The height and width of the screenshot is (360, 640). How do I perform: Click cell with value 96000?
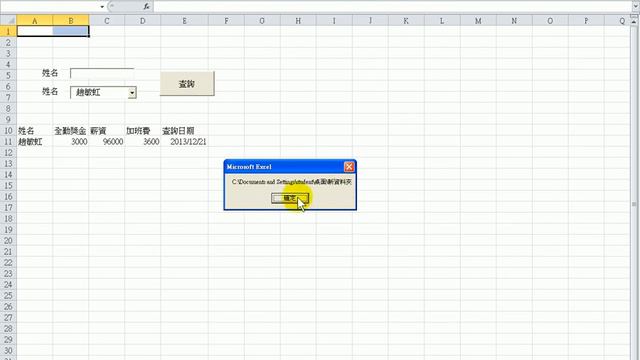pos(107,142)
